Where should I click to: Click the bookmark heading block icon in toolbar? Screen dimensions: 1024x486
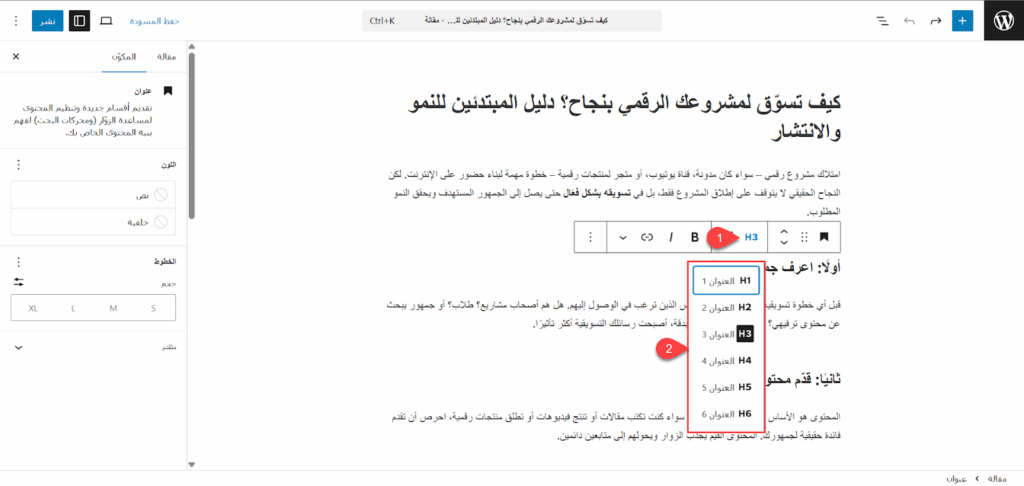point(824,237)
